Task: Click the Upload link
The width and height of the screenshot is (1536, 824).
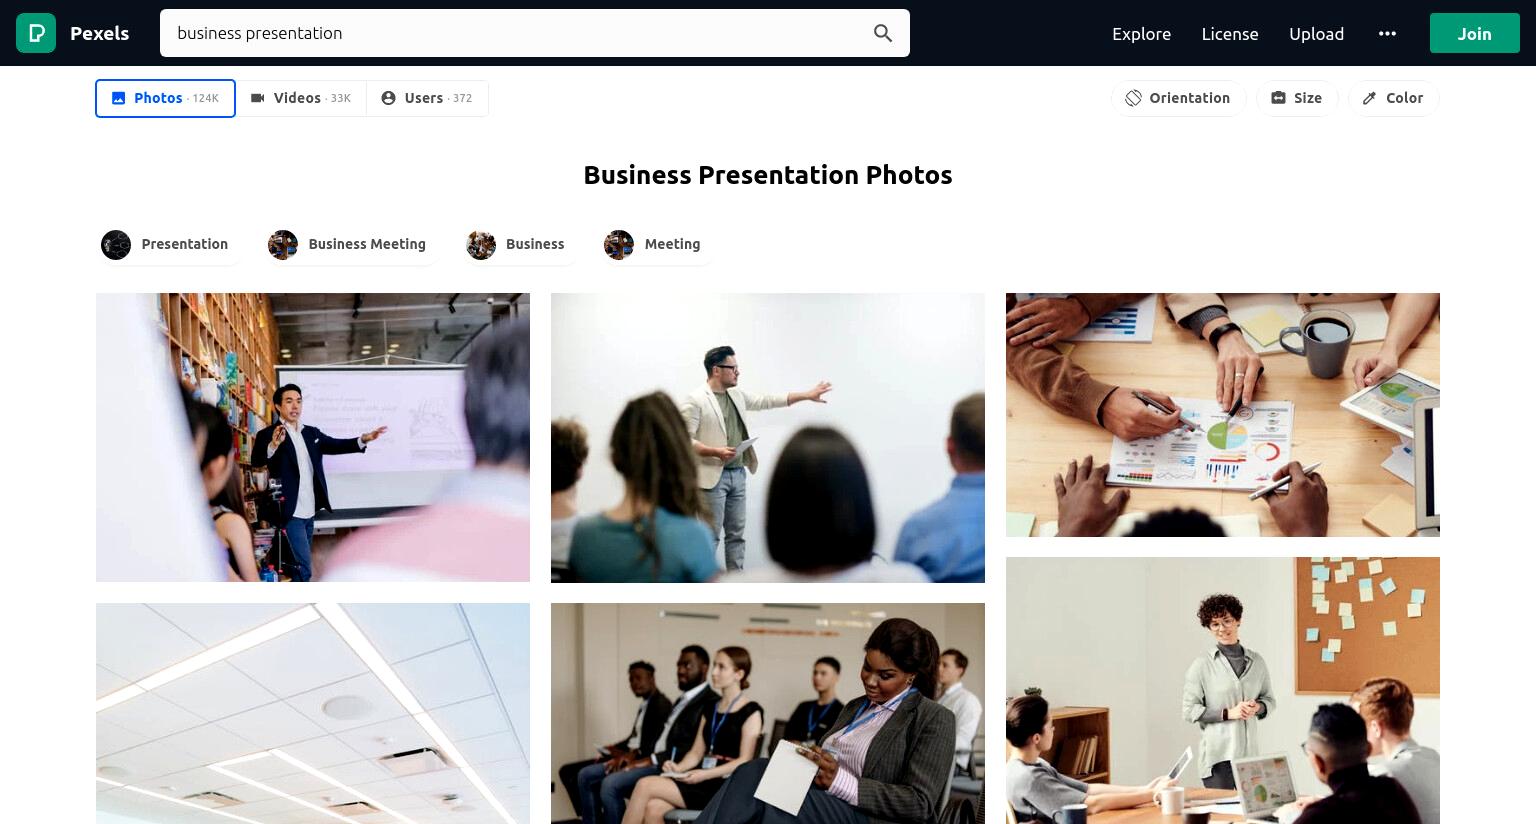Action: 1316,33
